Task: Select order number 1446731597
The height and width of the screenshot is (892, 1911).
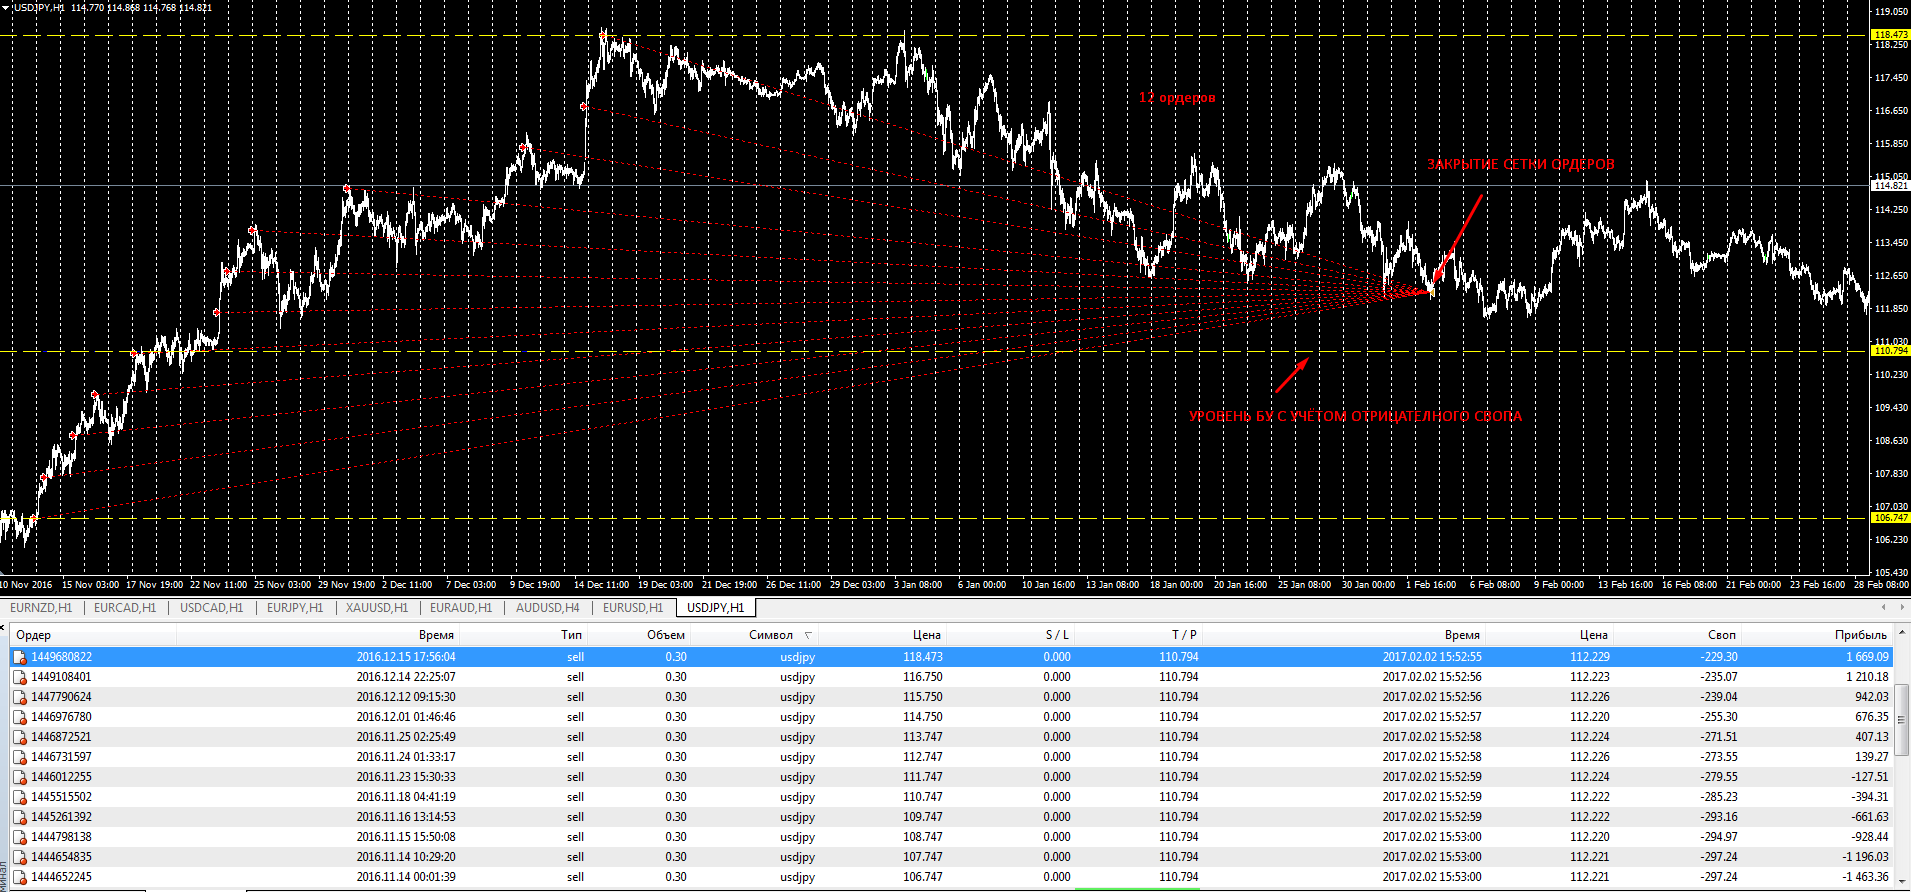Action: [61, 757]
